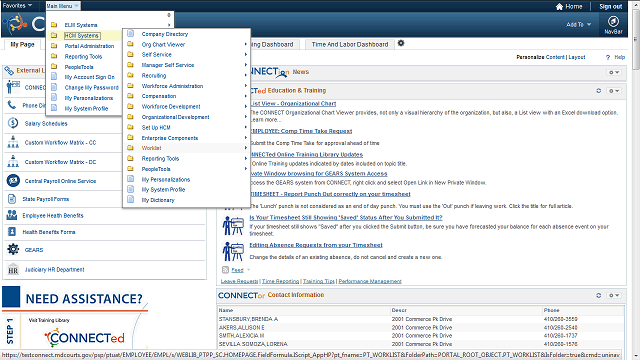Click the Sign out link
640x360 pixels.
611,7
